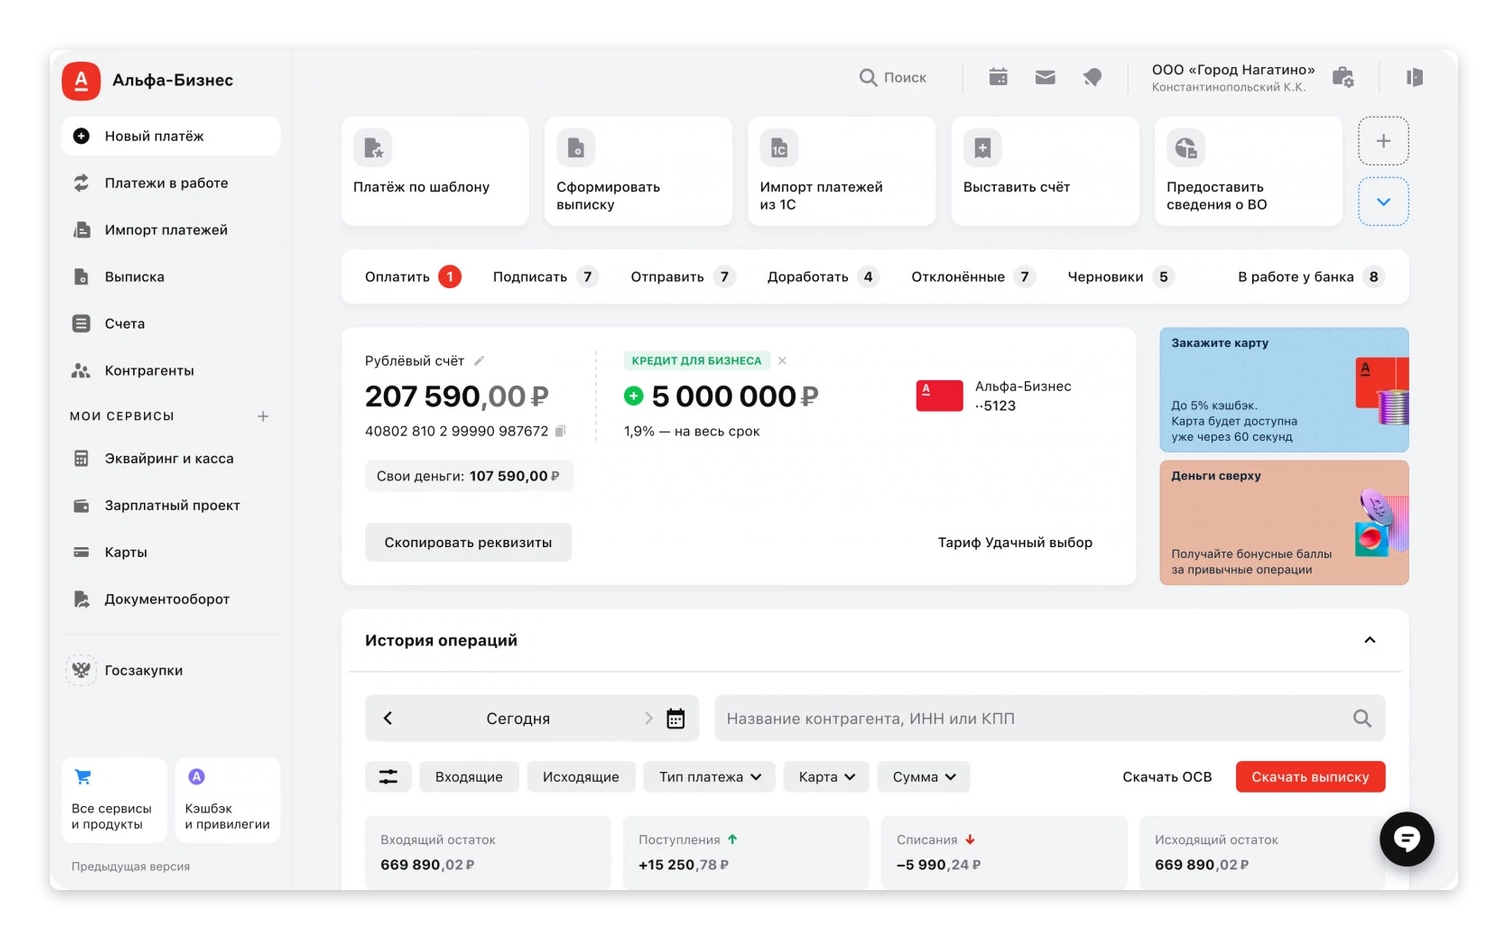This screenshot has width=1508, height=941.
Task: Add a service with plus next to МОИ СЕРВИСЫ
Action: [x=263, y=416]
